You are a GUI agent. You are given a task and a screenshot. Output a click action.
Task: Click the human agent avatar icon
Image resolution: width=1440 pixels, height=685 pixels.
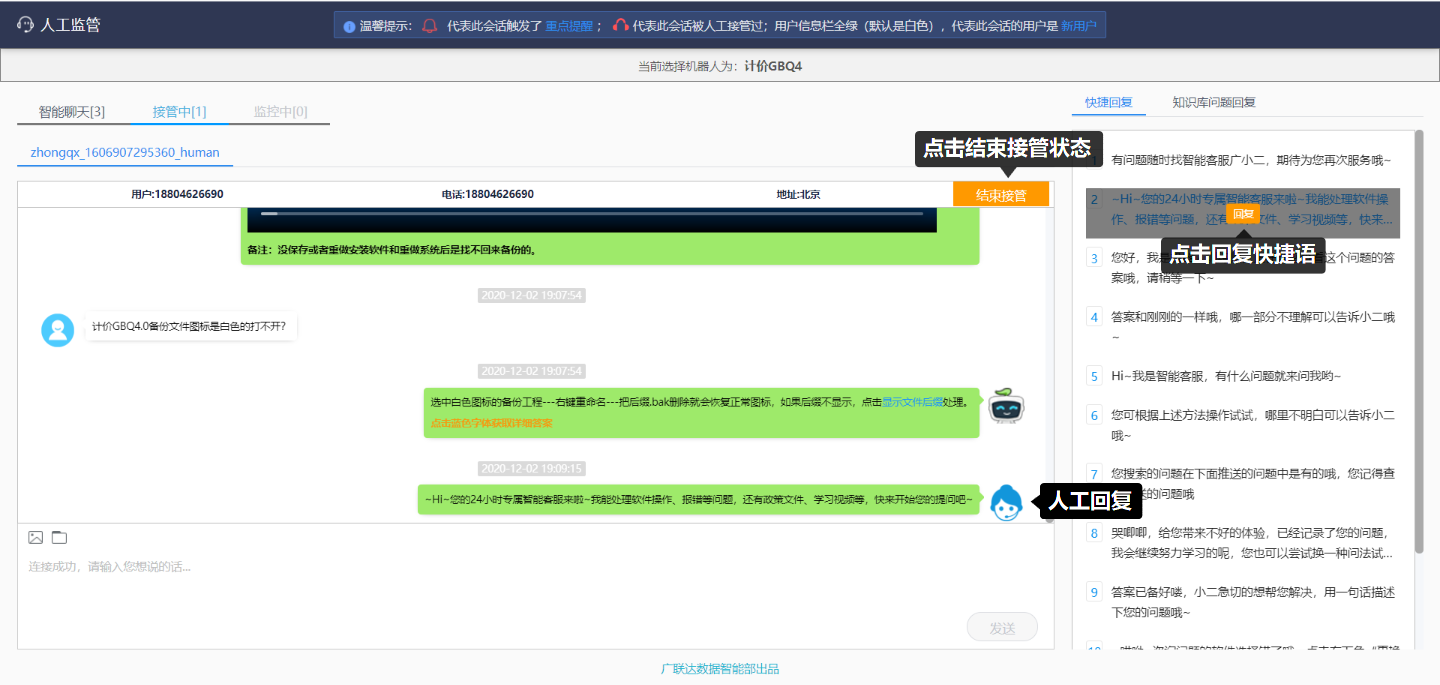(1005, 503)
